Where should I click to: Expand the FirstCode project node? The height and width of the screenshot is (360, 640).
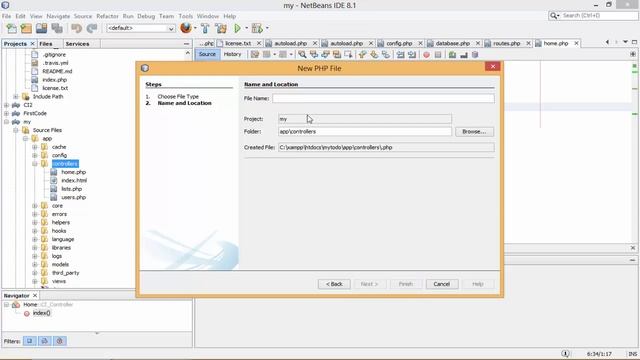pos(7,113)
